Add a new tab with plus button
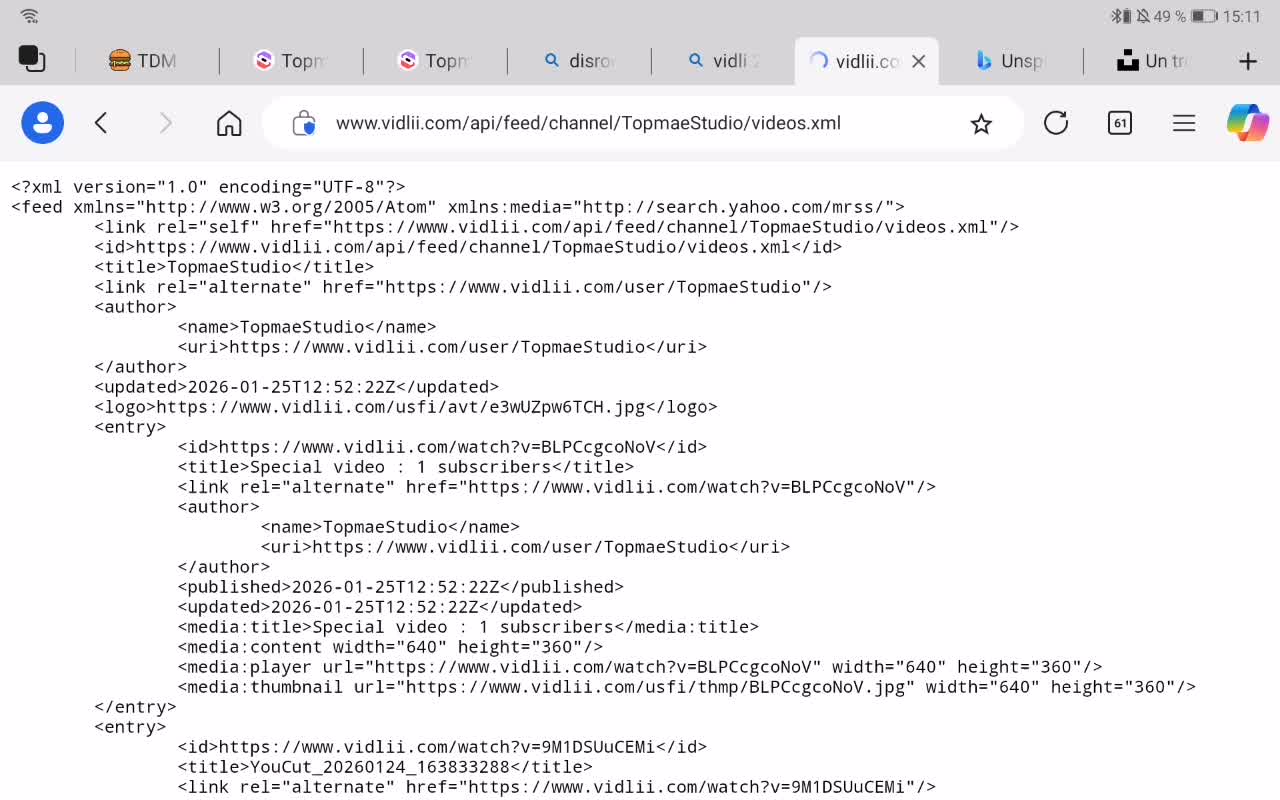This screenshot has width=1280, height=800. tap(1247, 61)
